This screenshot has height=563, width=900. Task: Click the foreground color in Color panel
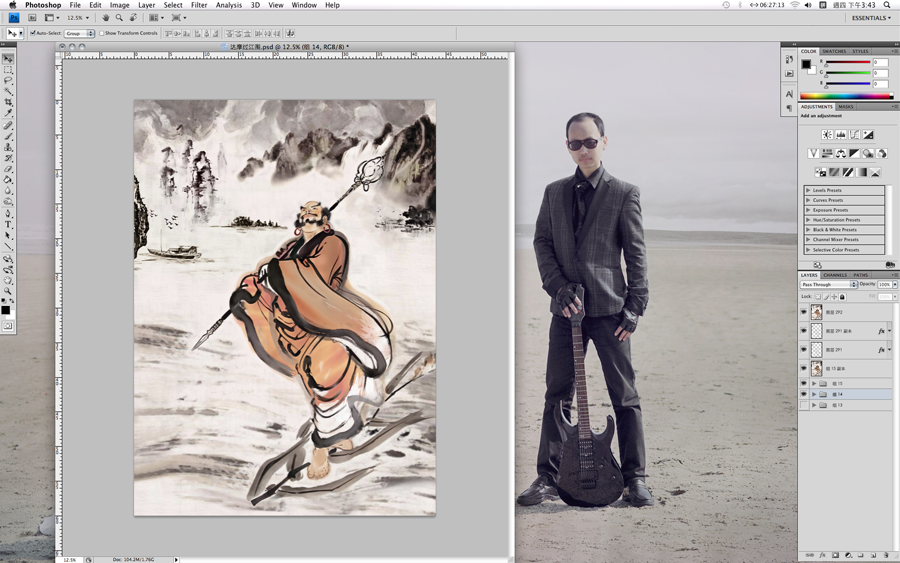click(806, 64)
